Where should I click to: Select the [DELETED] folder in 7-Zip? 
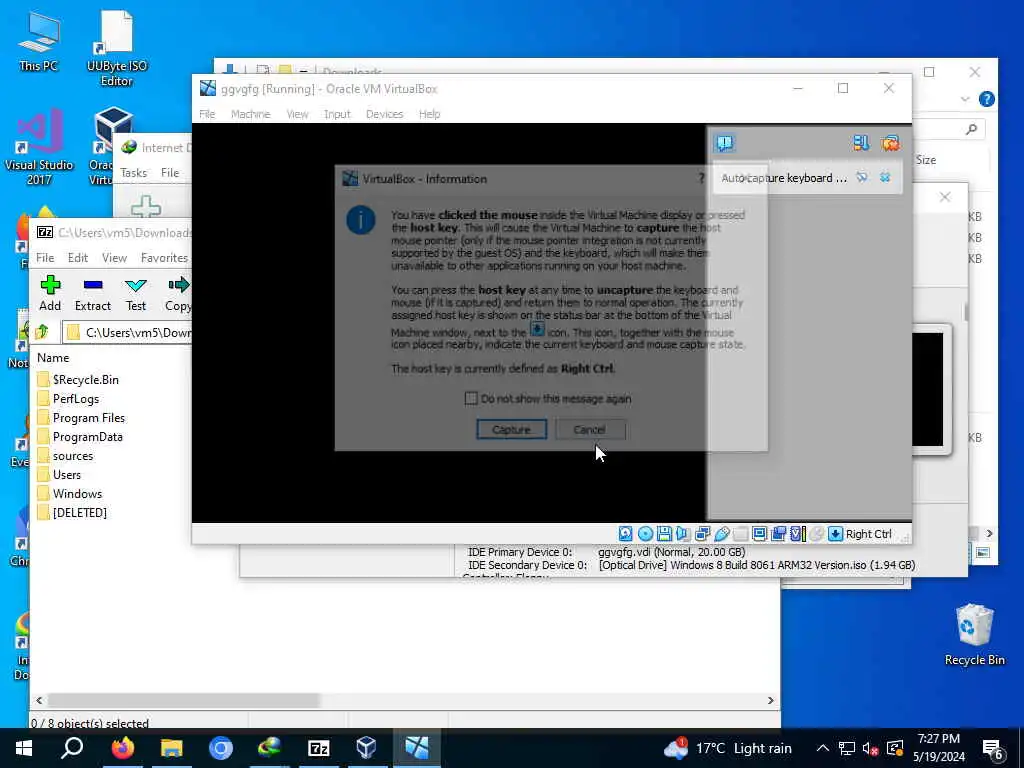[x=72, y=512]
